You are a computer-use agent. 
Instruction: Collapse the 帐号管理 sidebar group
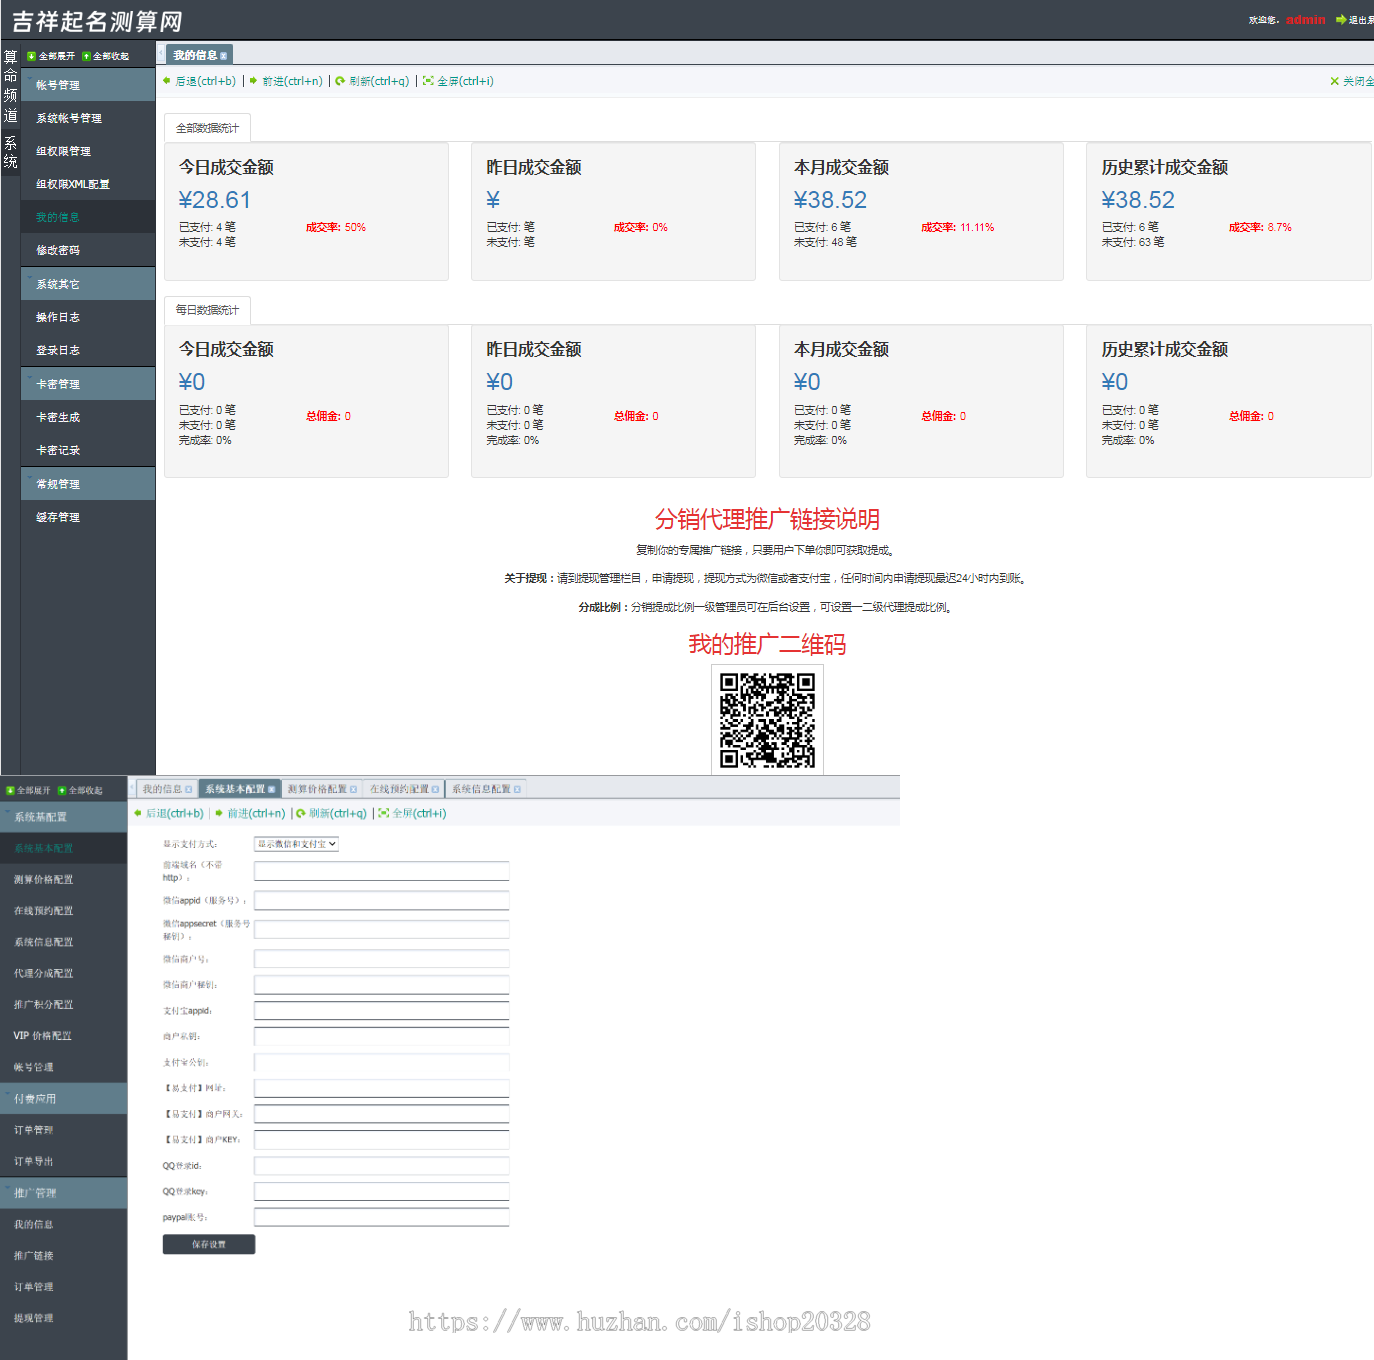coord(88,85)
